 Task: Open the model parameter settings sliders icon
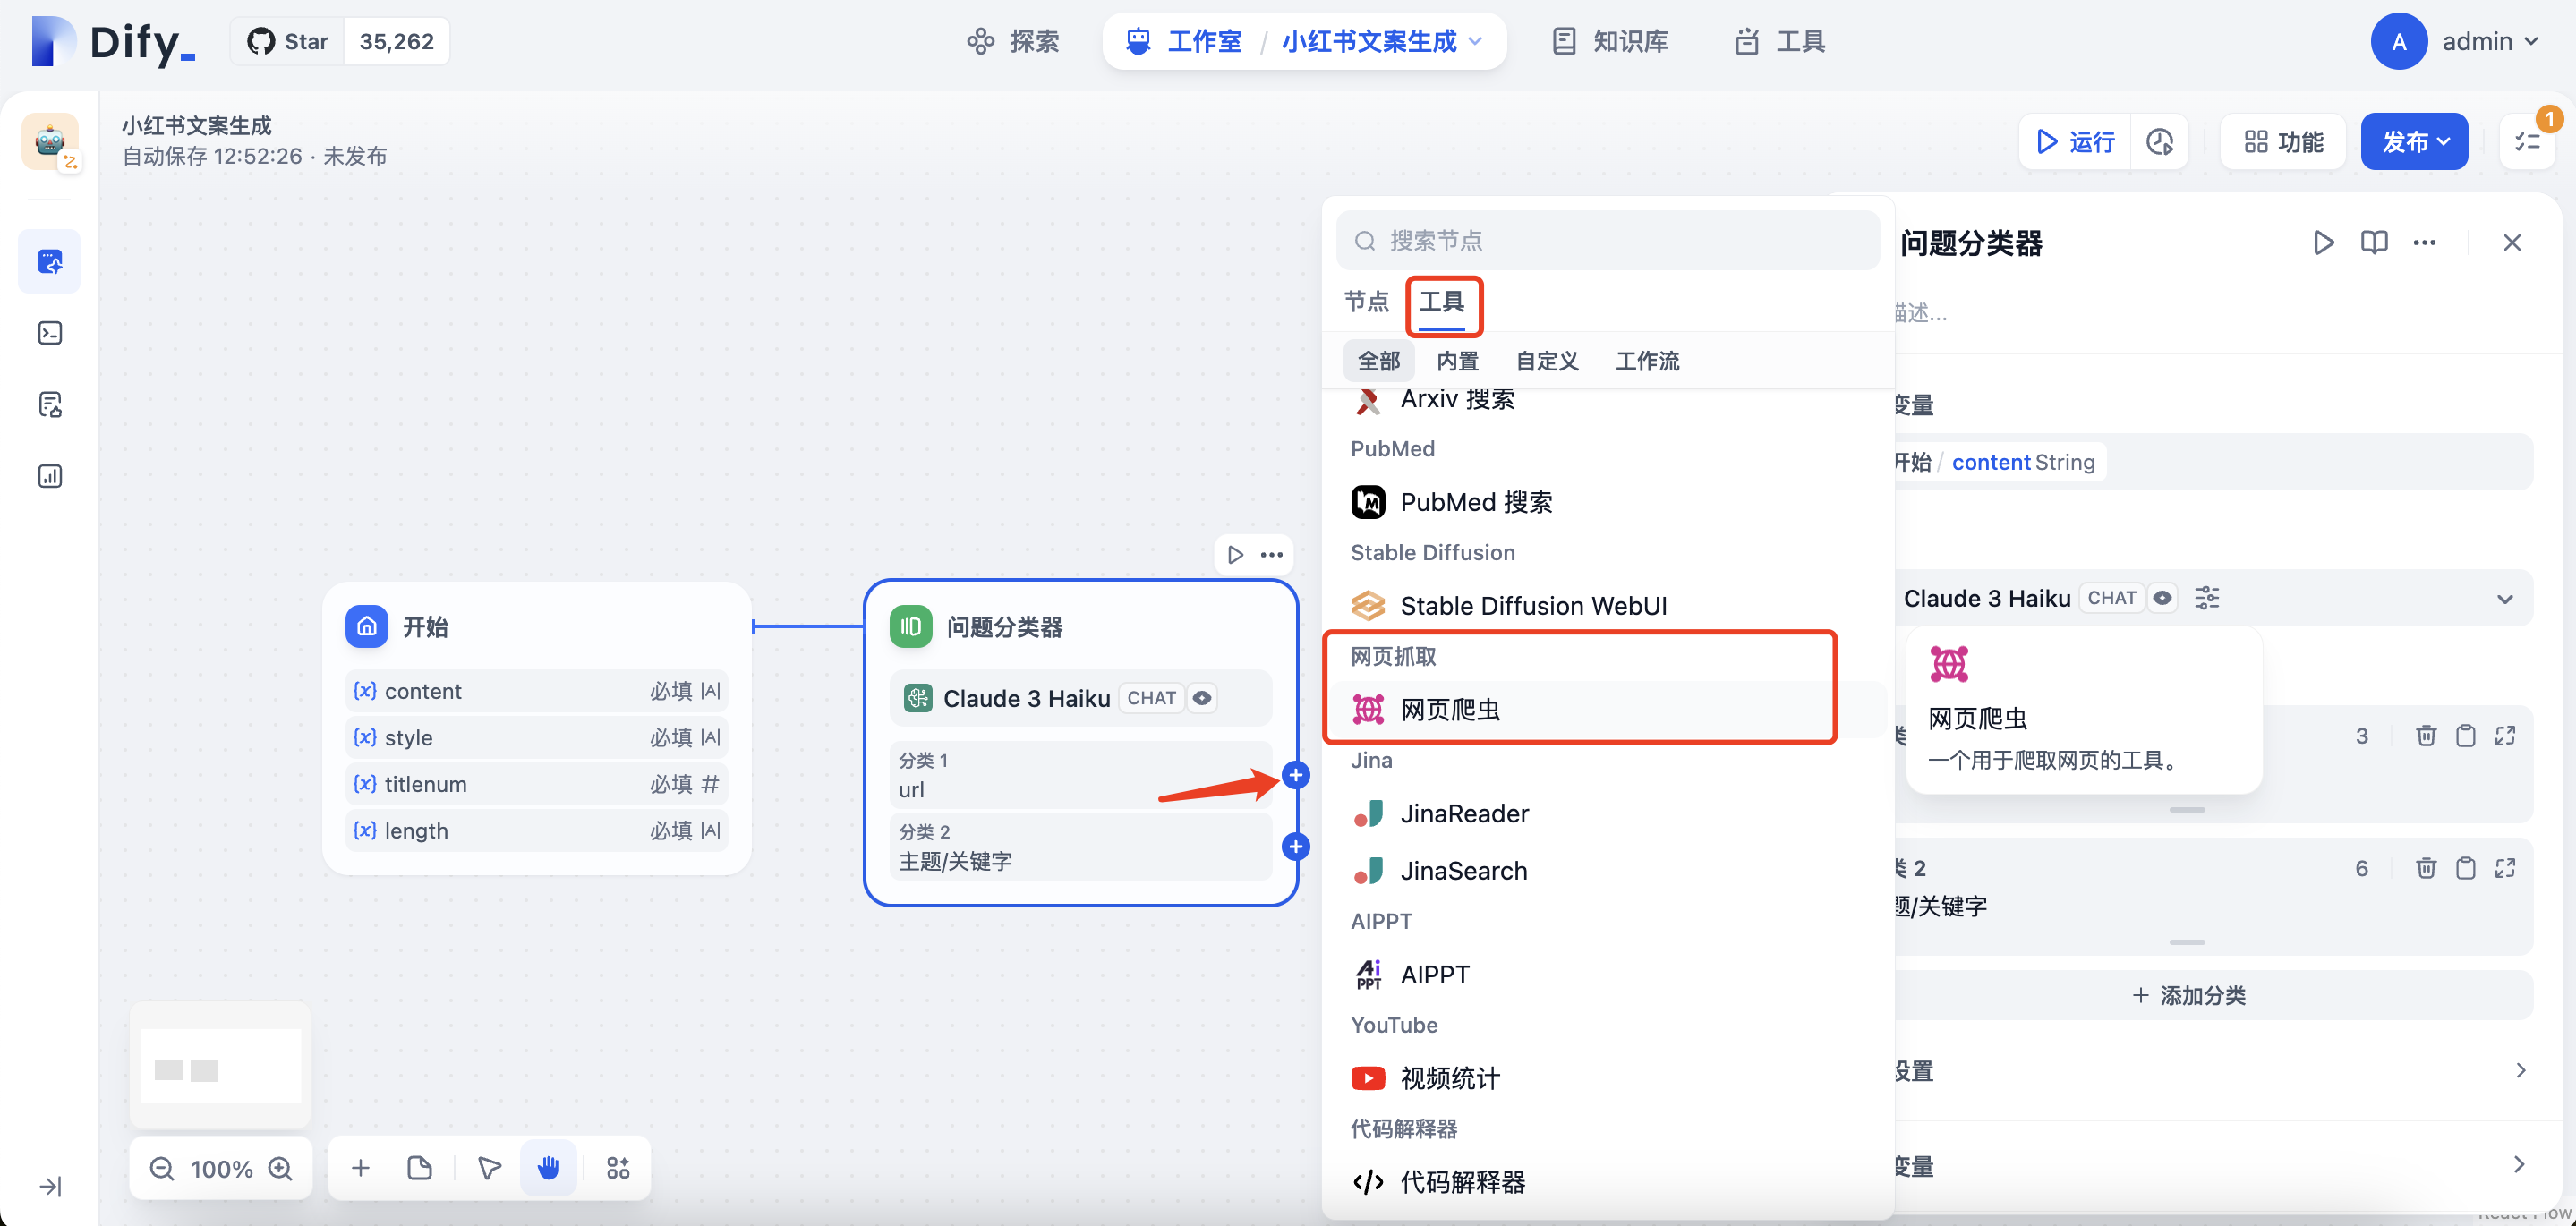2206,598
